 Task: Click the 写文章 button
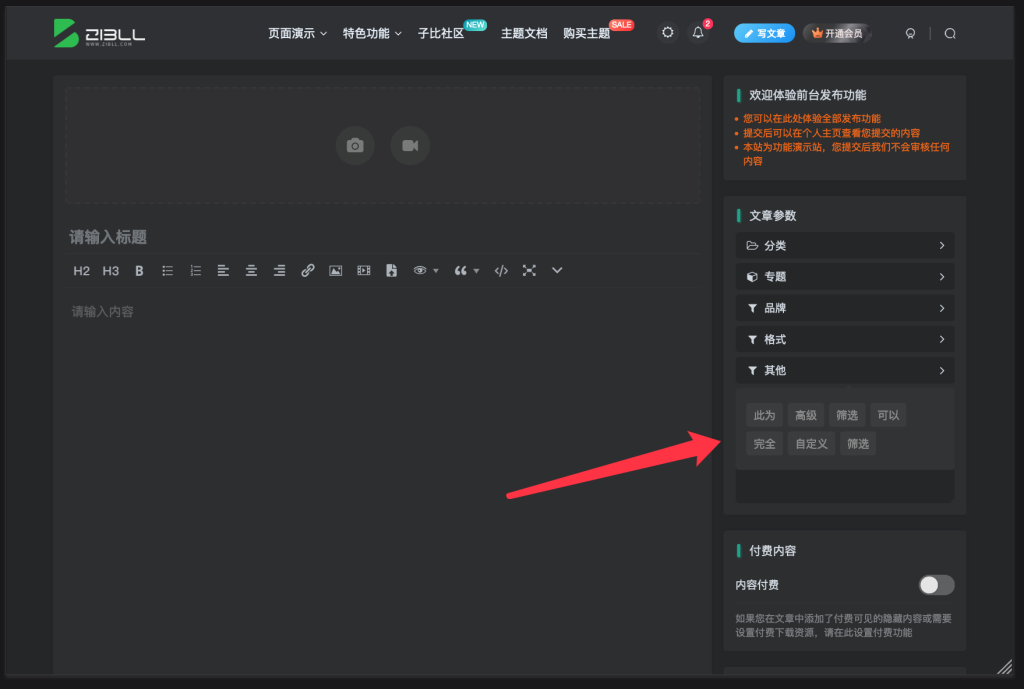764,33
